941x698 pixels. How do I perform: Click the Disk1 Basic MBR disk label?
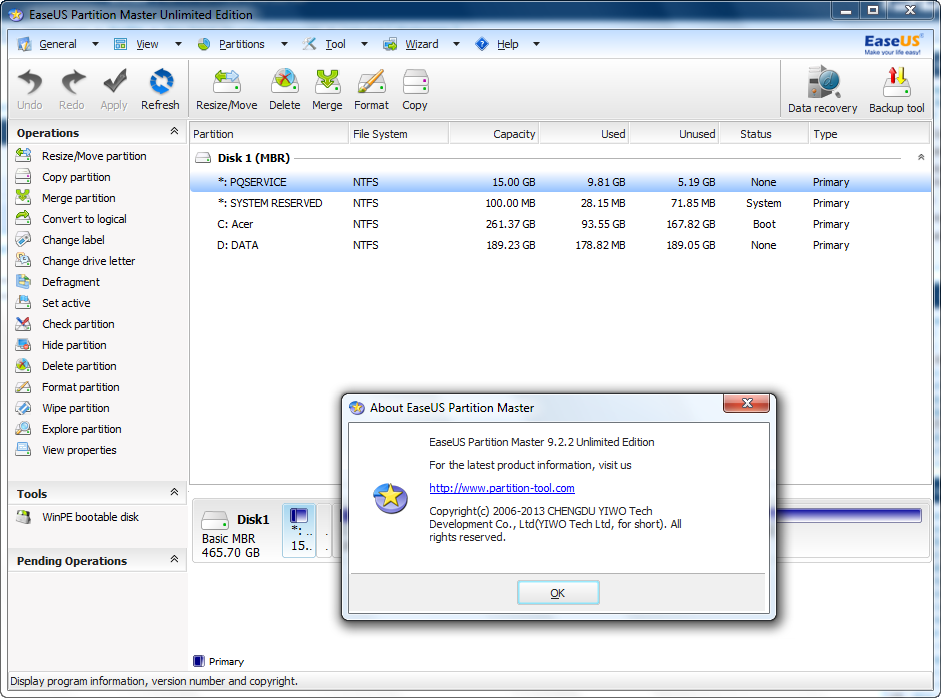click(235, 535)
